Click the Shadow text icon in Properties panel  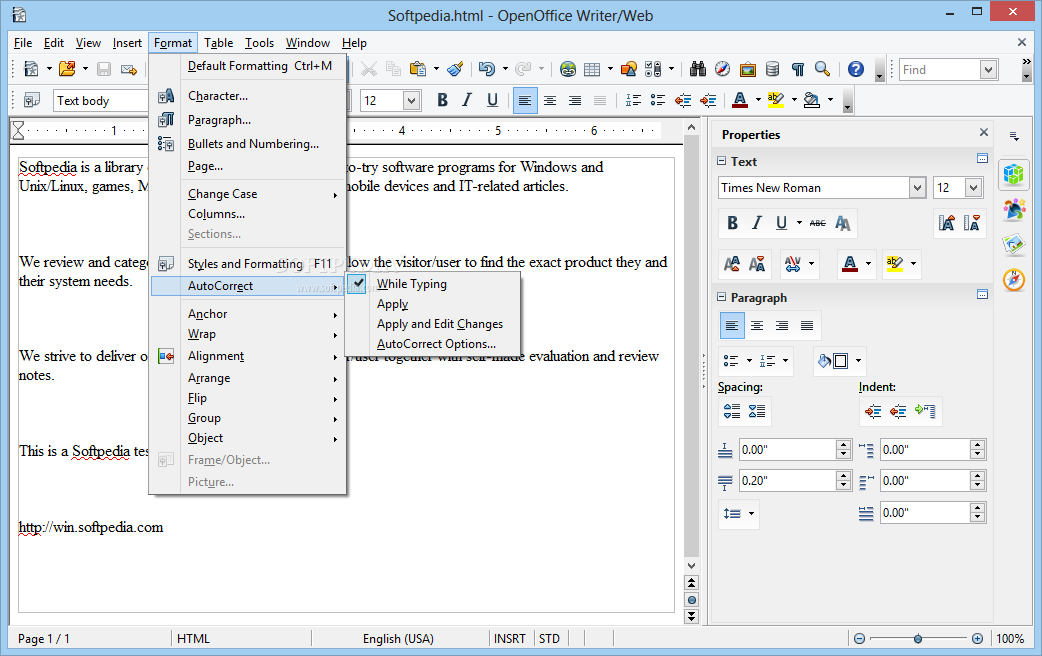843,223
